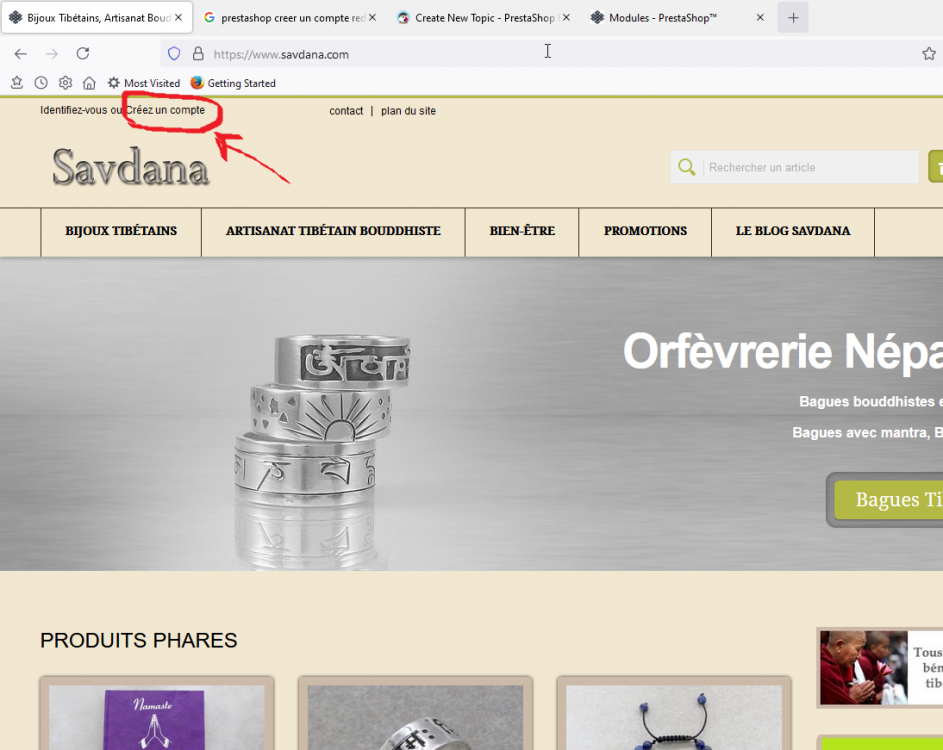The width and height of the screenshot is (943, 750).
Task: Bookmark this page with the star icon
Action: (x=929, y=54)
